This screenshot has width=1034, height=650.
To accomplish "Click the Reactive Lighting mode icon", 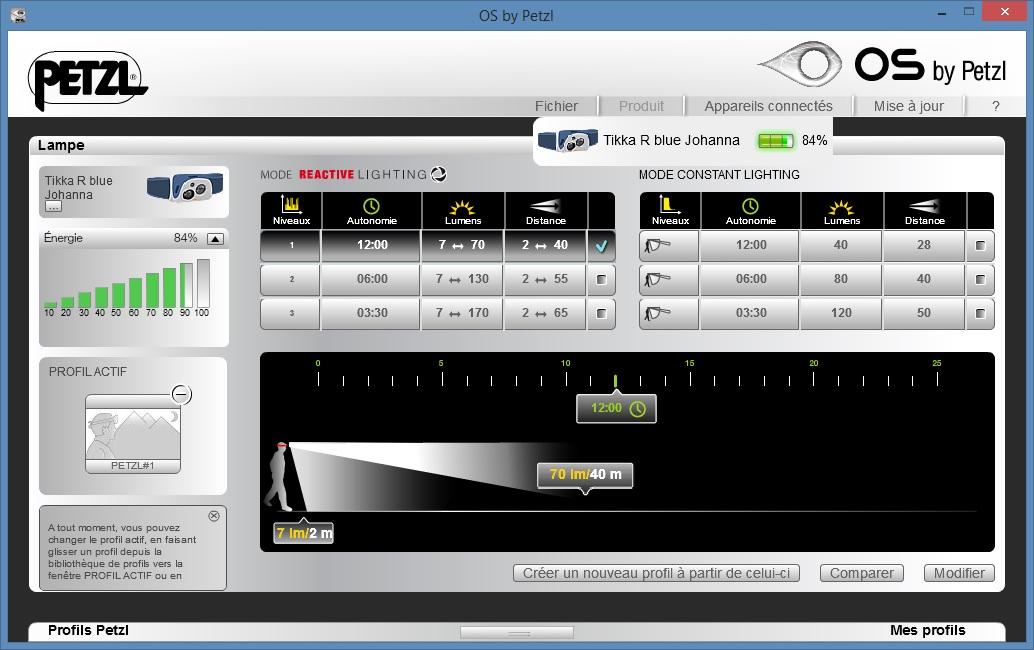I will pos(437,174).
